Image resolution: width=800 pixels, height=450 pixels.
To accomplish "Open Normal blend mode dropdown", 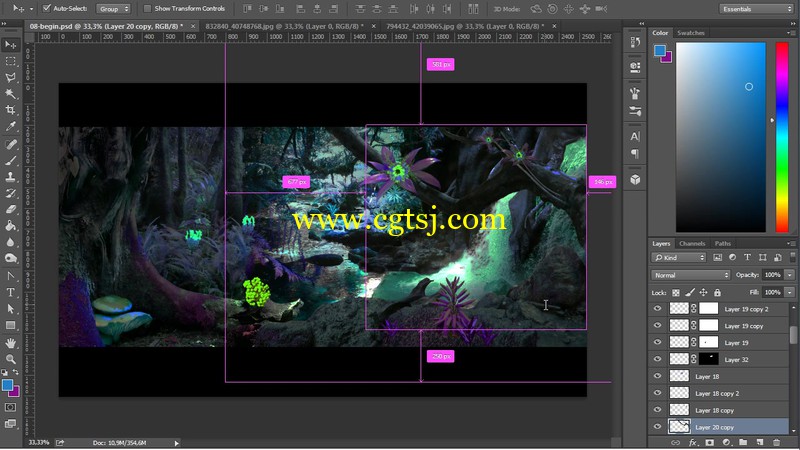I will tap(691, 275).
